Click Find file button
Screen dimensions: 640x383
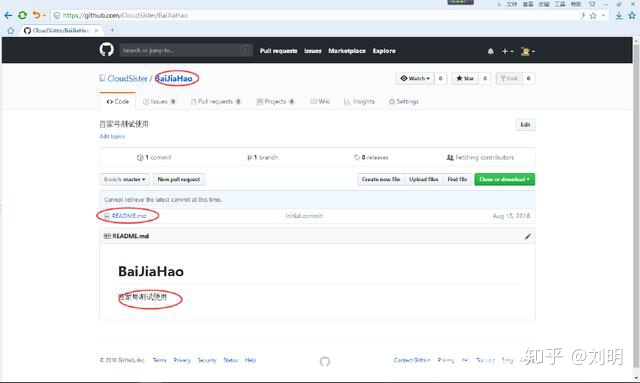coord(457,180)
